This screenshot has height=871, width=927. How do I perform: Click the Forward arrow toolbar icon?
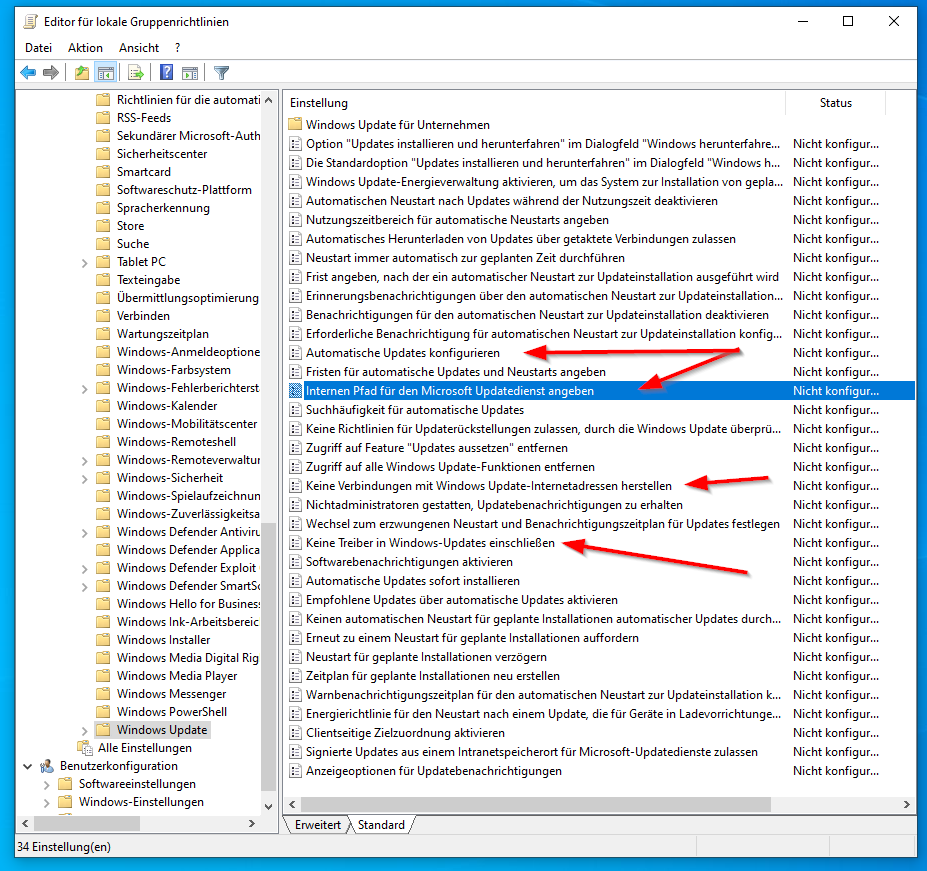coord(51,73)
